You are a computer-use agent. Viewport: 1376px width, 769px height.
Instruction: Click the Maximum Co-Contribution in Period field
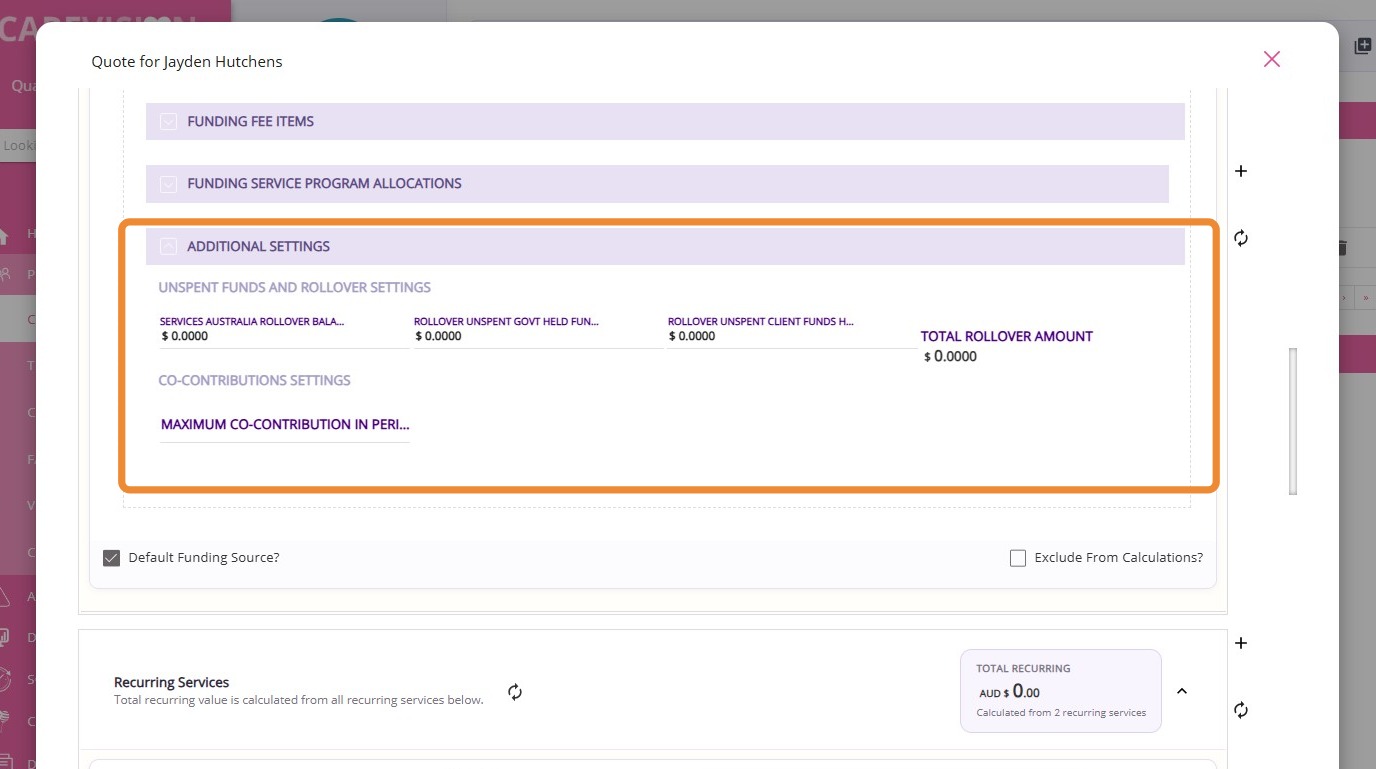[x=285, y=425]
